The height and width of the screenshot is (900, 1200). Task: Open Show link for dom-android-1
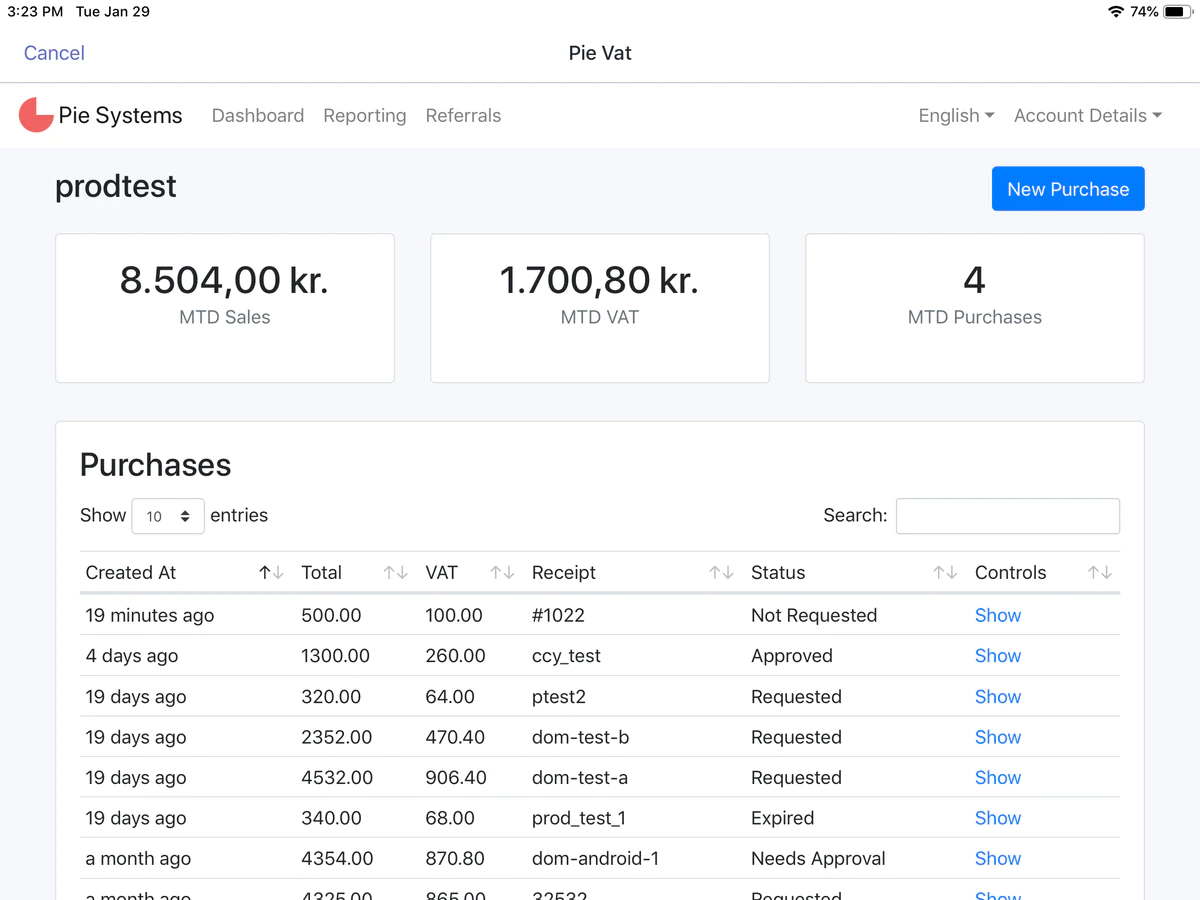point(998,859)
